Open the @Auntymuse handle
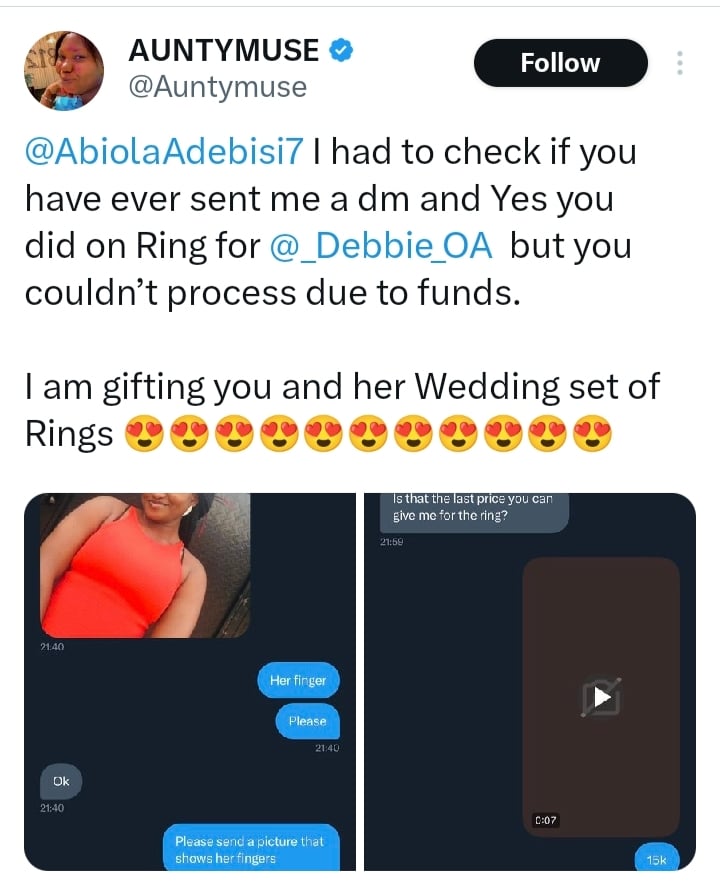The height and width of the screenshot is (883, 720). 219,88
